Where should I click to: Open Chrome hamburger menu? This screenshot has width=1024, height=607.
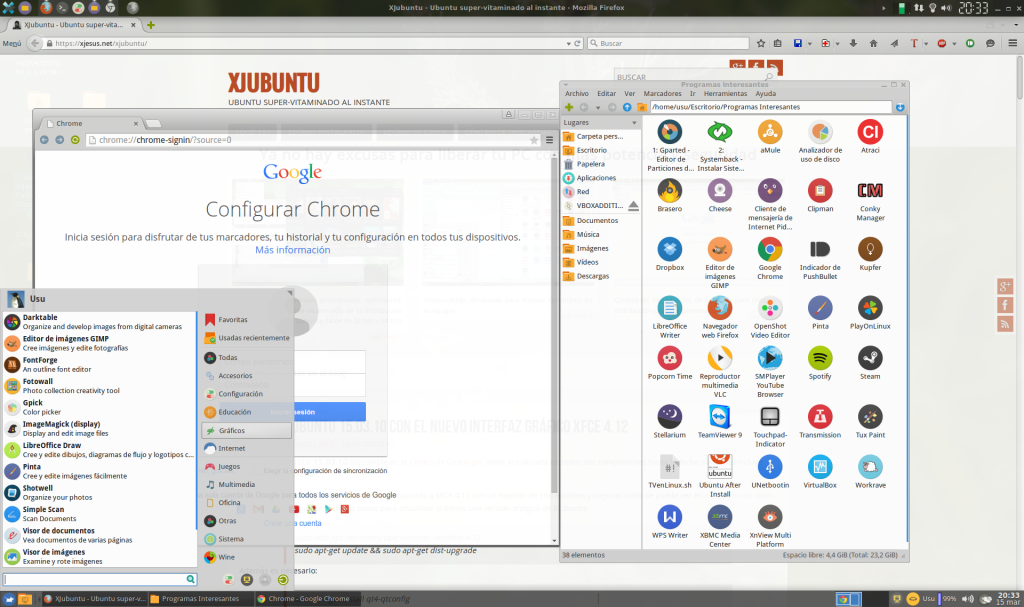click(550, 140)
